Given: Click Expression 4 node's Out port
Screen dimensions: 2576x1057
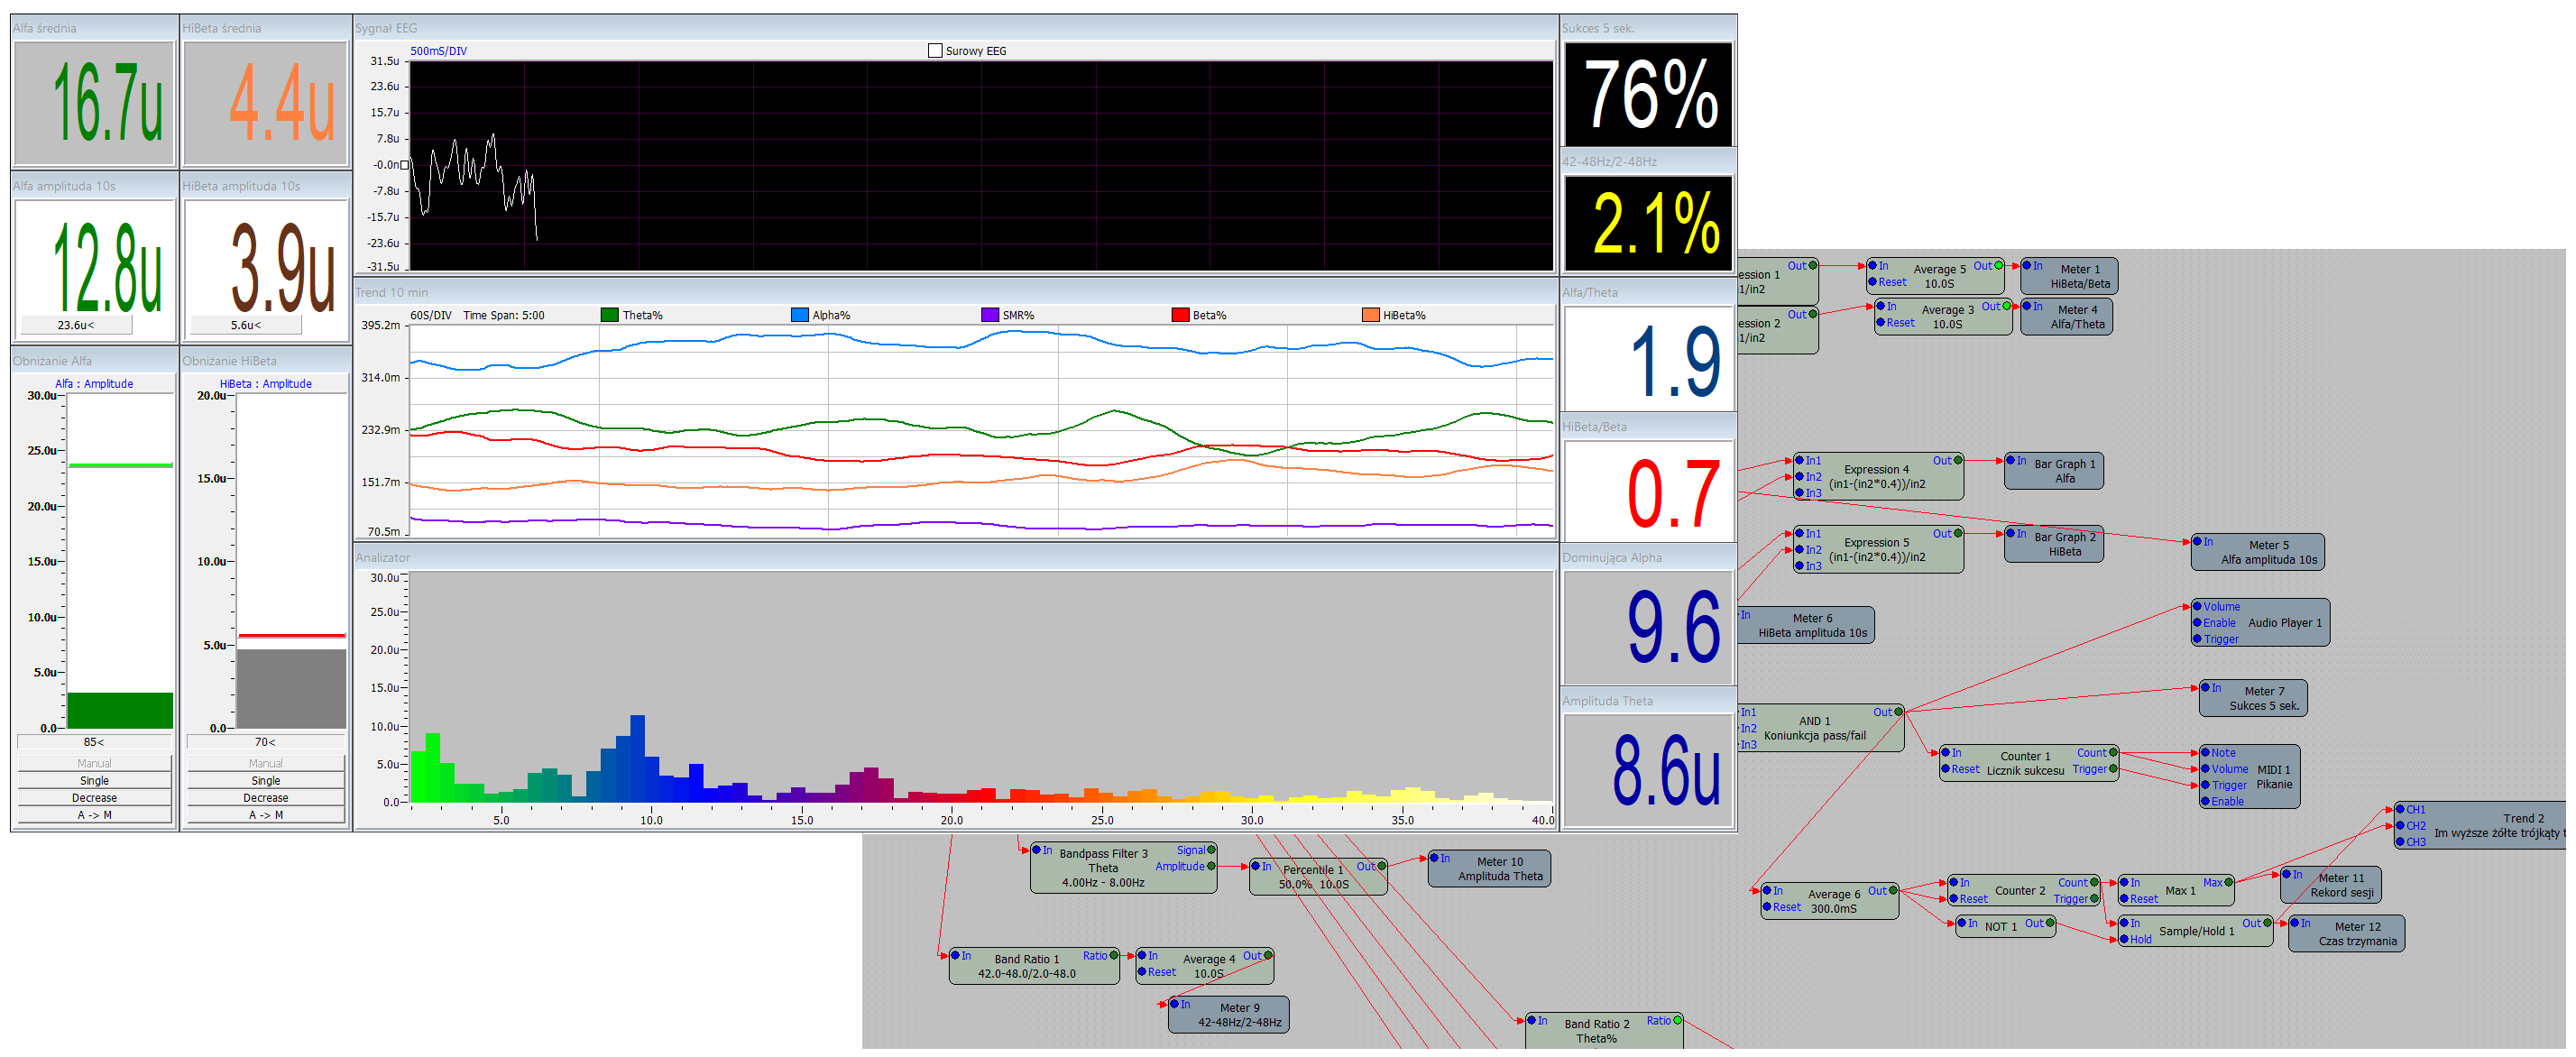Looking at the screenshot, I should tap(1958, 461).
